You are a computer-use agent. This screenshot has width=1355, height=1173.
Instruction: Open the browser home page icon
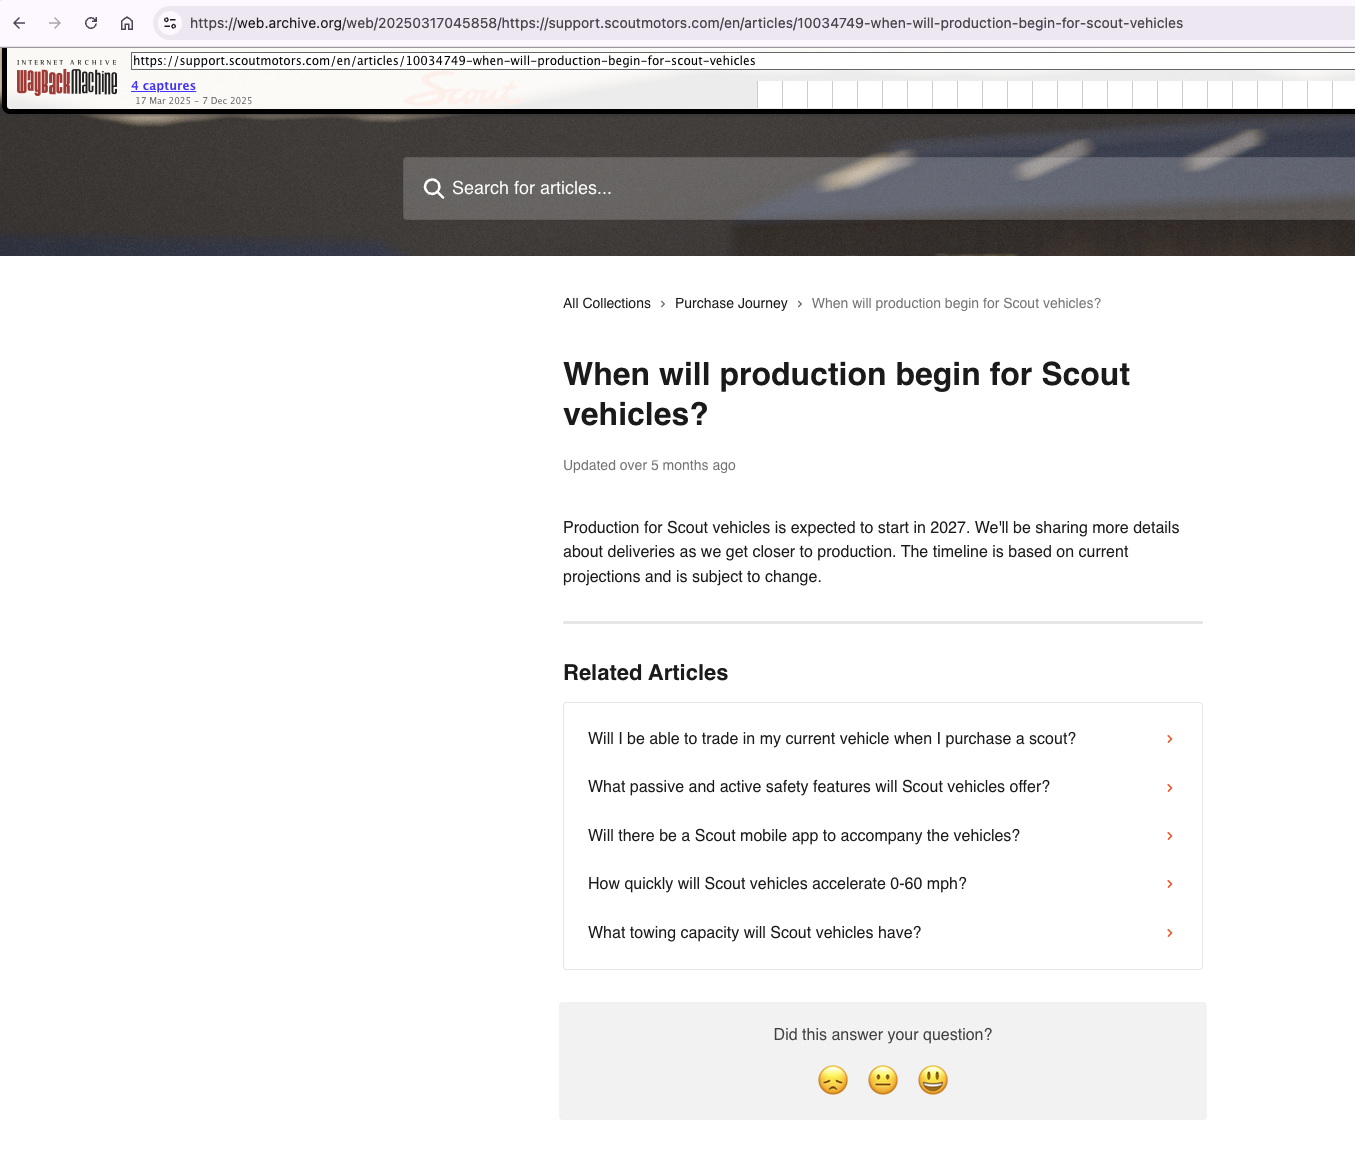click(127, 23)
